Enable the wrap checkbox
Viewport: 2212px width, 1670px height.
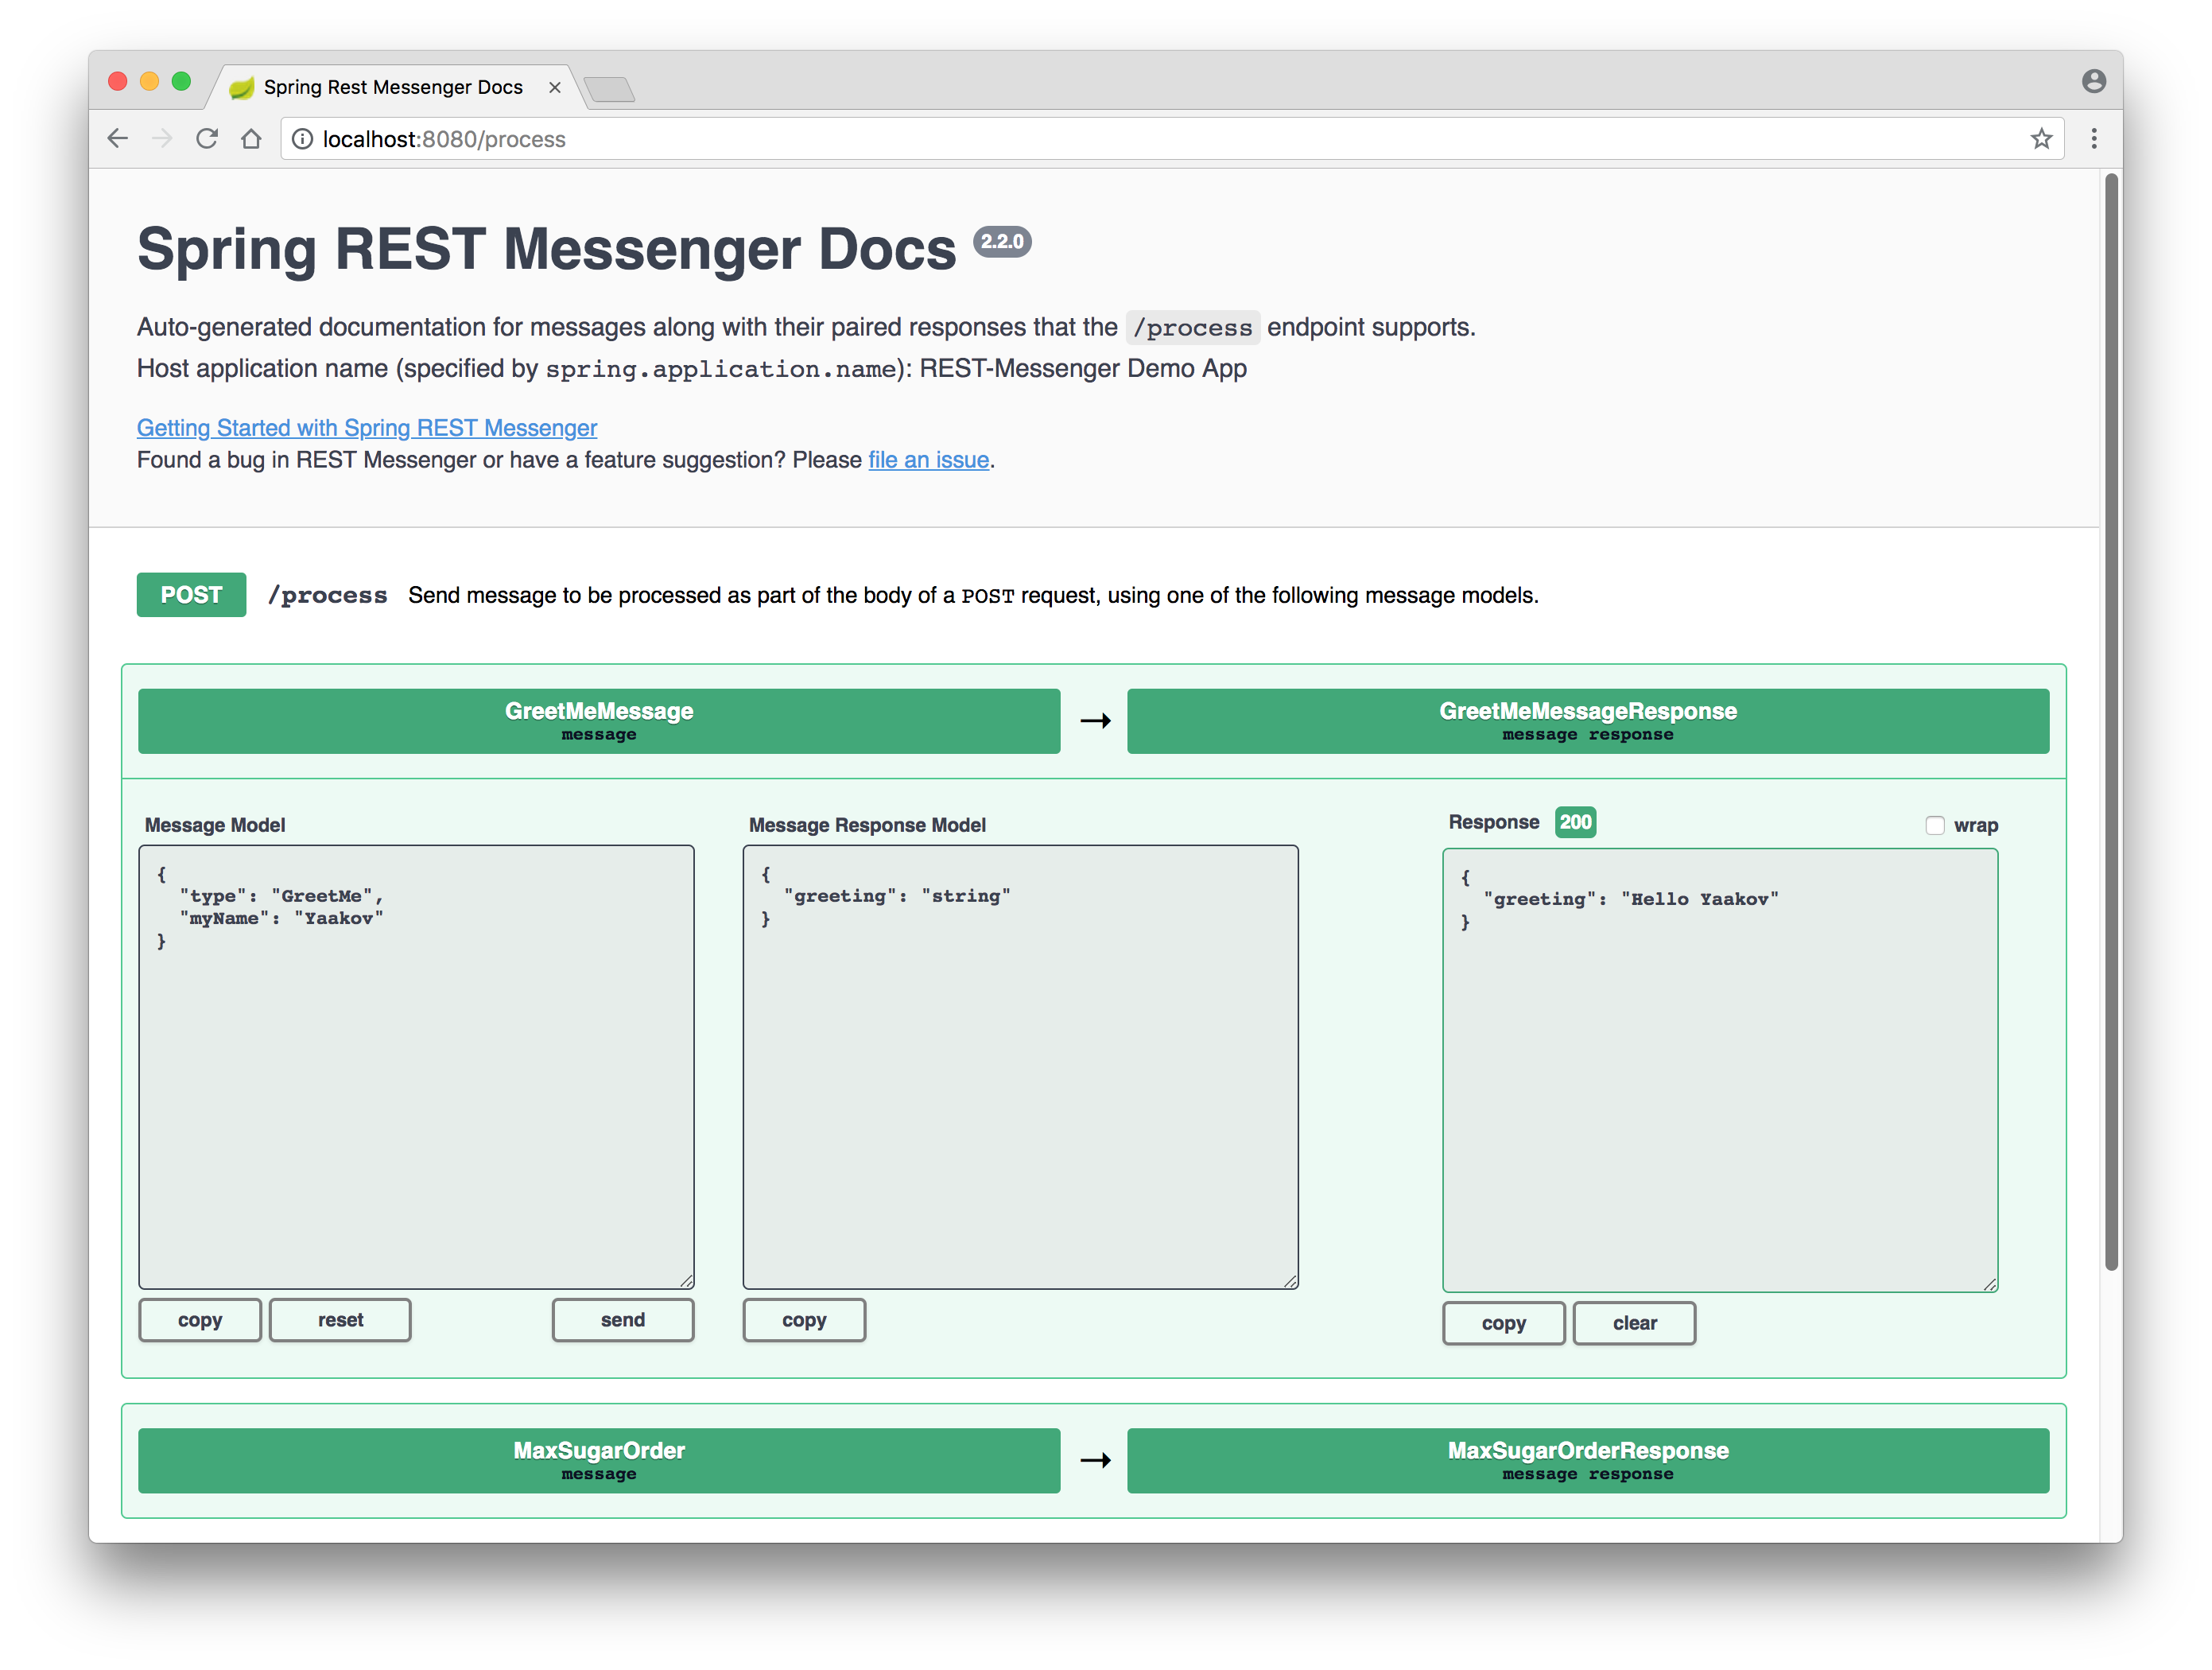1934,825
